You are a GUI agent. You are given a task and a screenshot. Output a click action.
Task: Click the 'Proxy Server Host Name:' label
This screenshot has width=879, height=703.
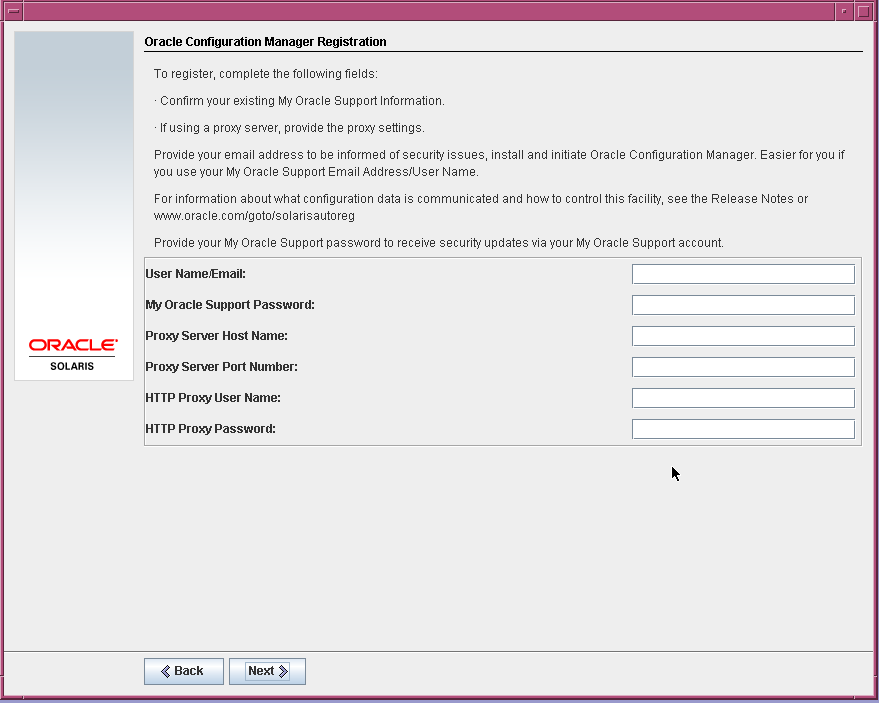pos(216,335)
